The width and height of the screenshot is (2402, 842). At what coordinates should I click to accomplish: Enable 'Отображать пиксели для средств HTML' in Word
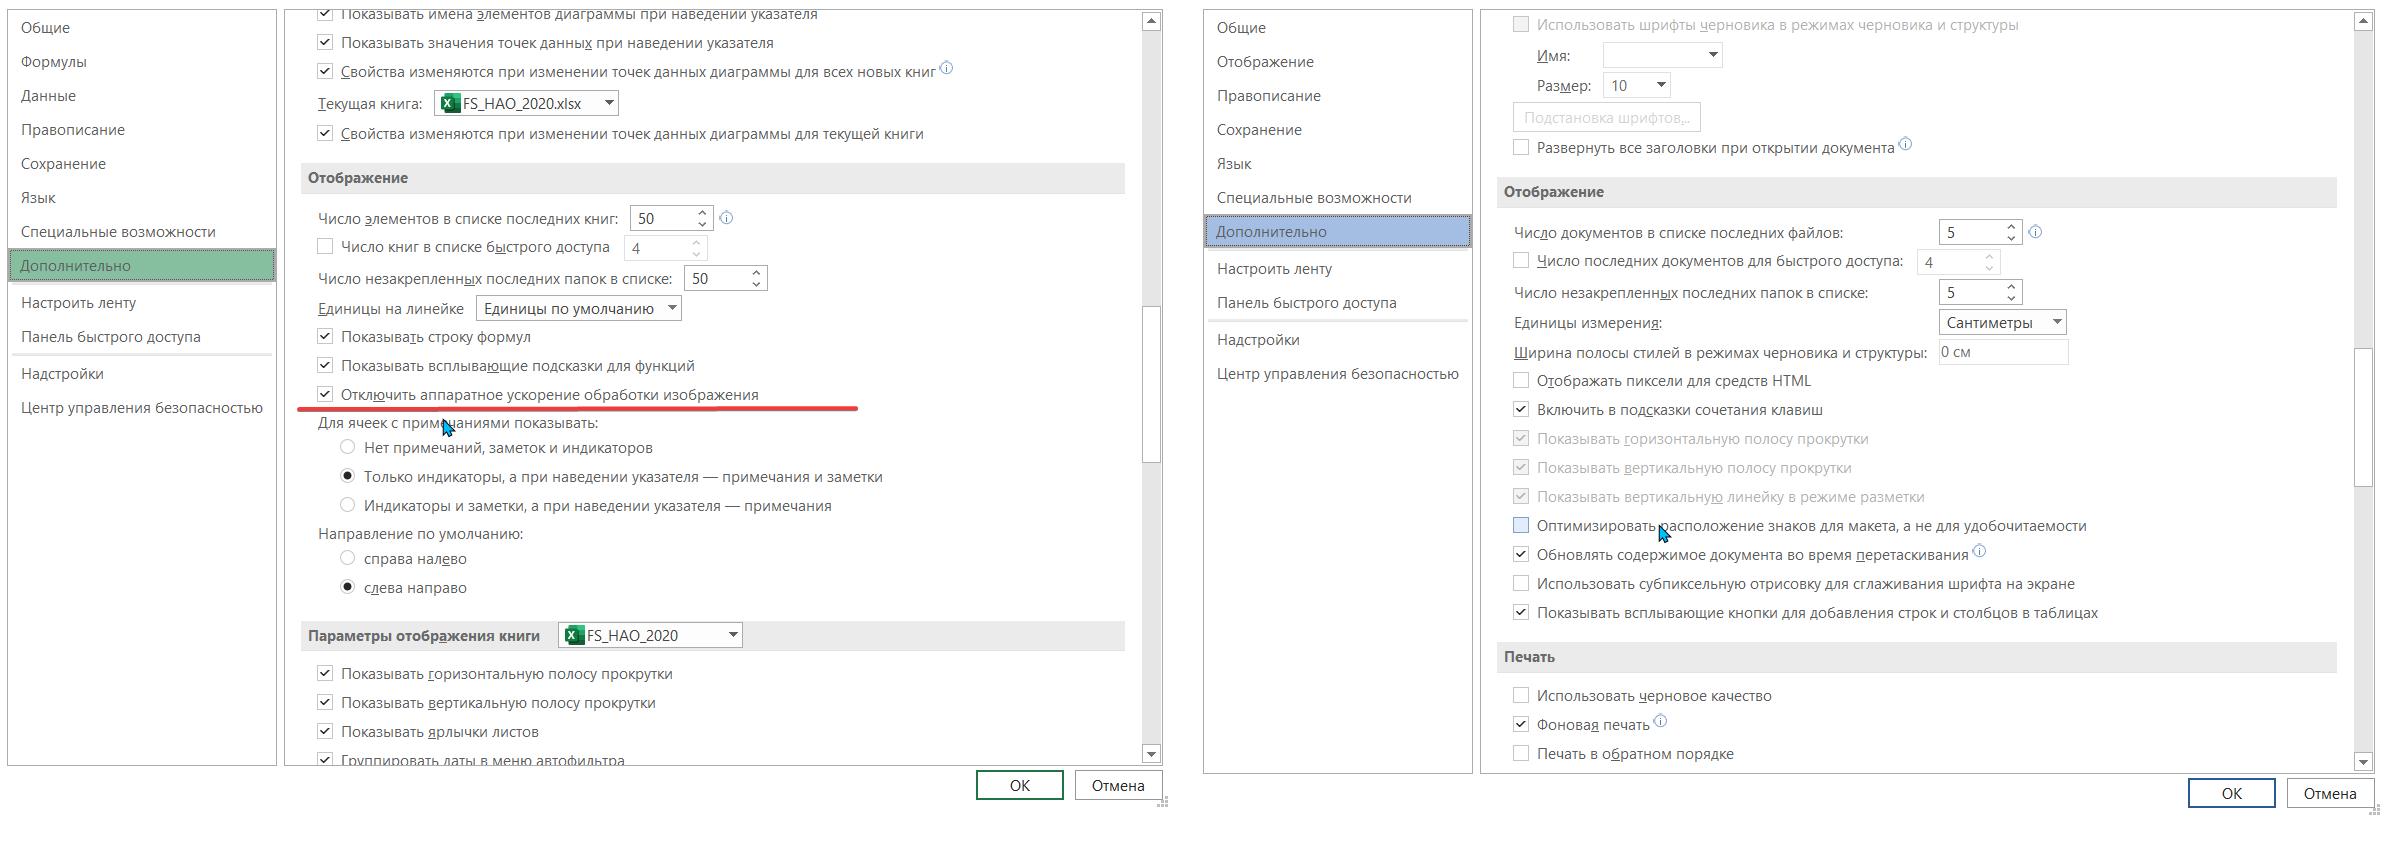point(1521,380)
